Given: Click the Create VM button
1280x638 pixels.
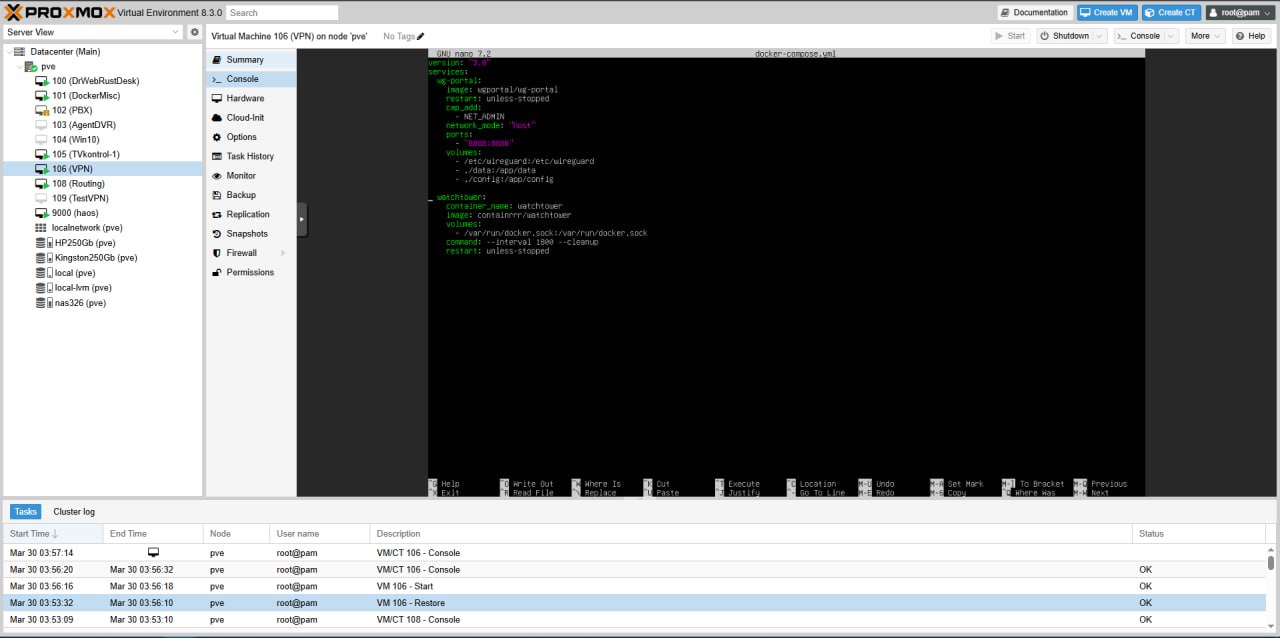Looking at the screenshot, I should pos(1106,13).
